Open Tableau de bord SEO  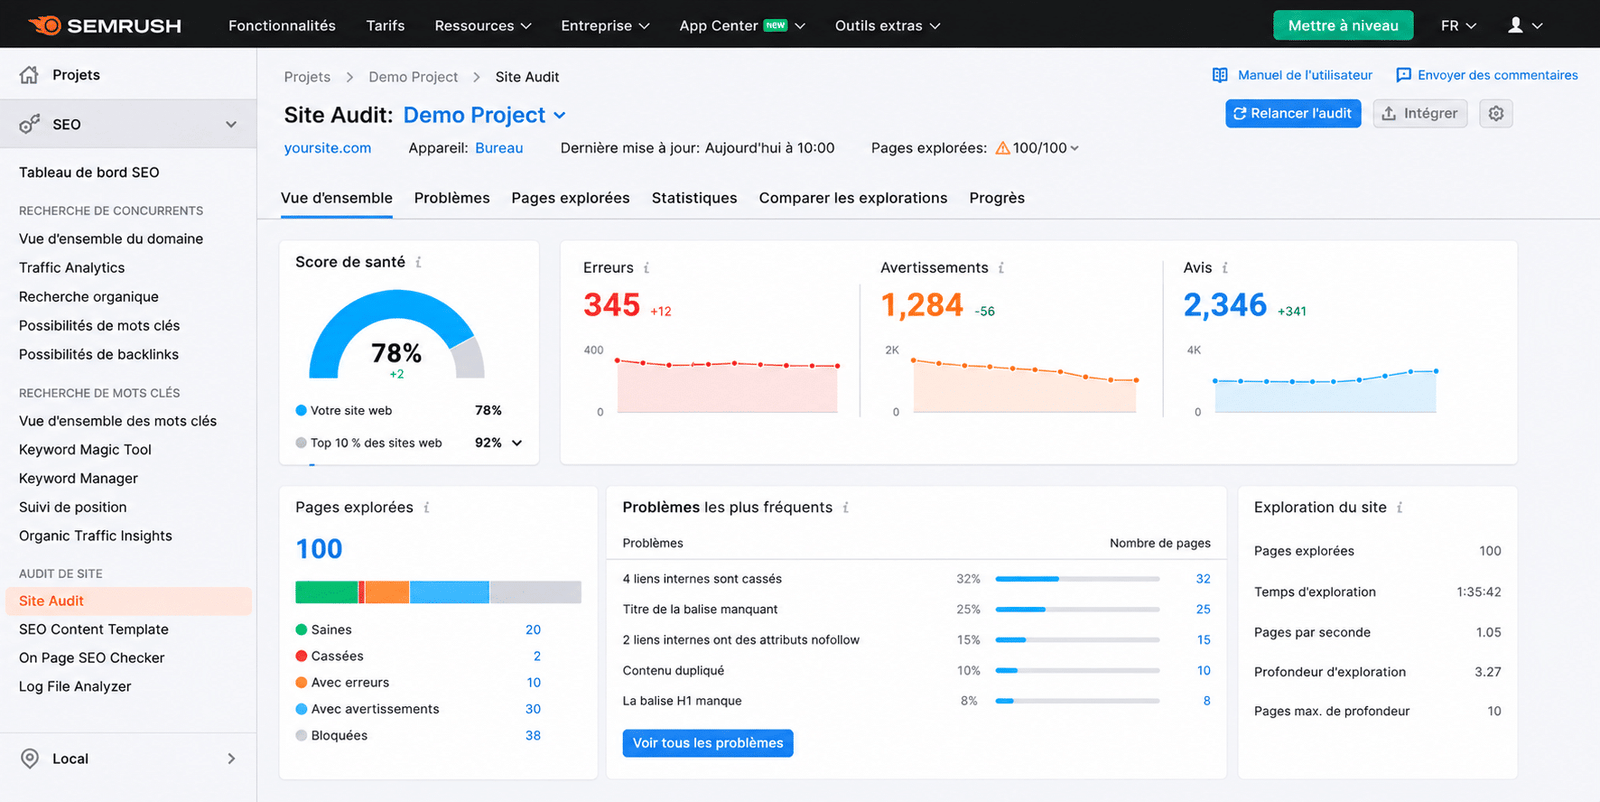(x=89, y=172)
